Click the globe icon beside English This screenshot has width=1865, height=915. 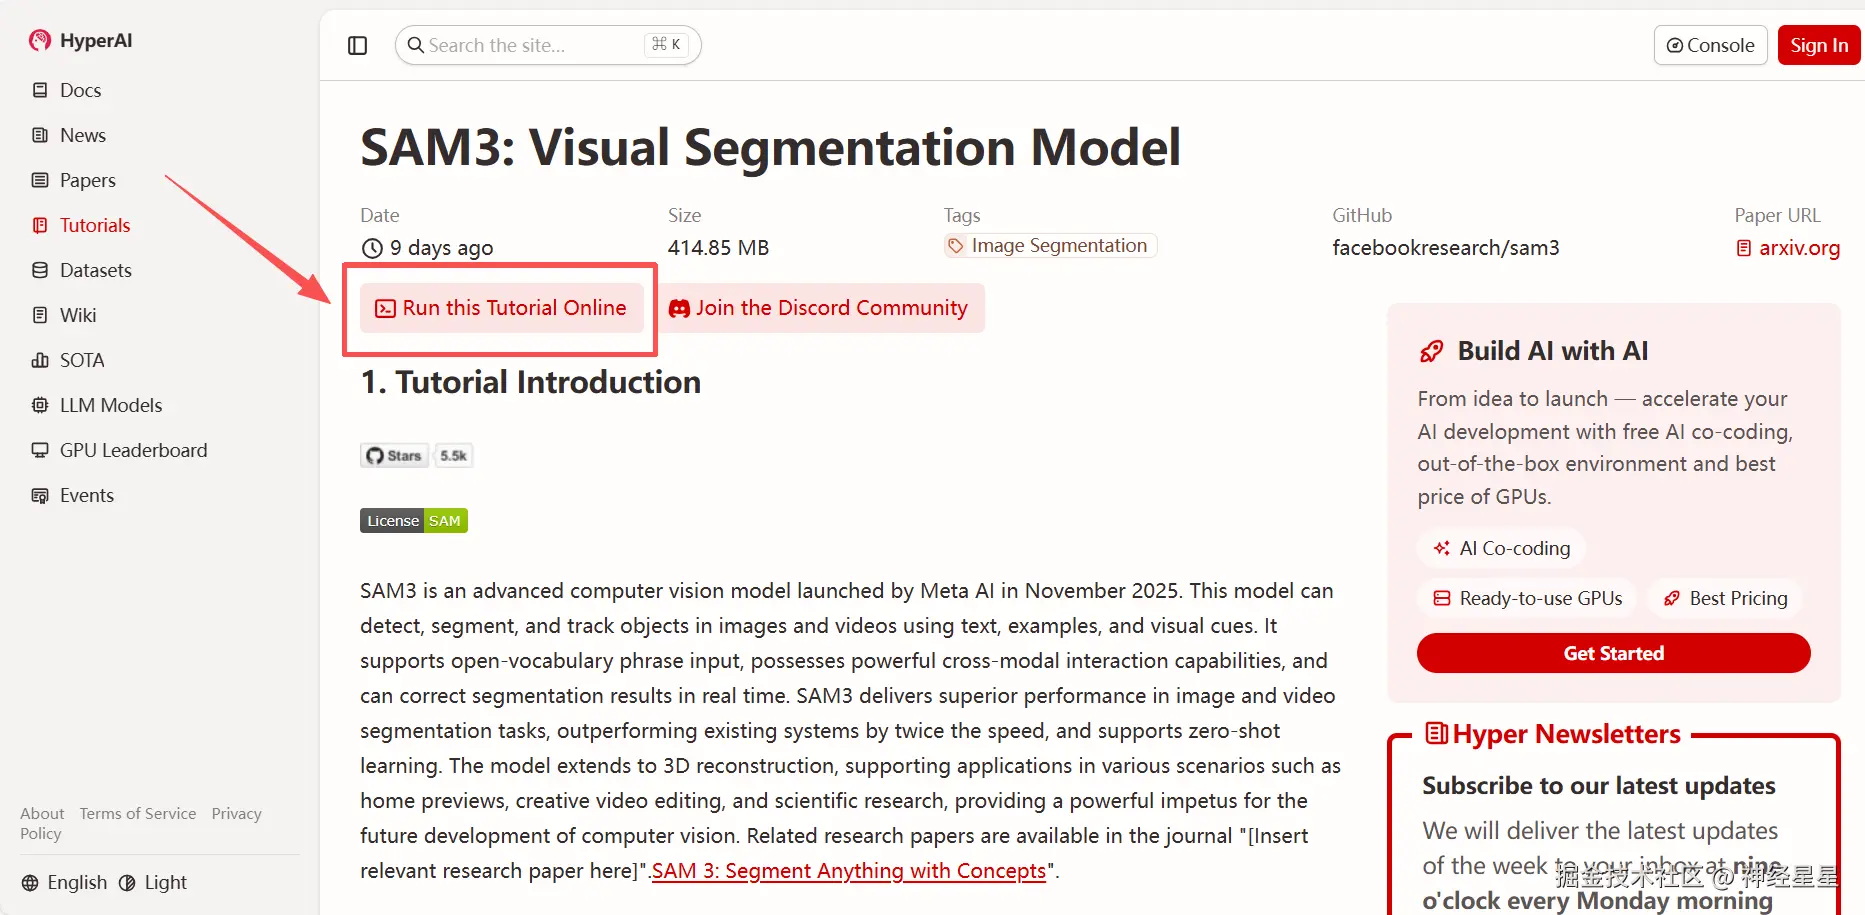click(x=30, y=883)
